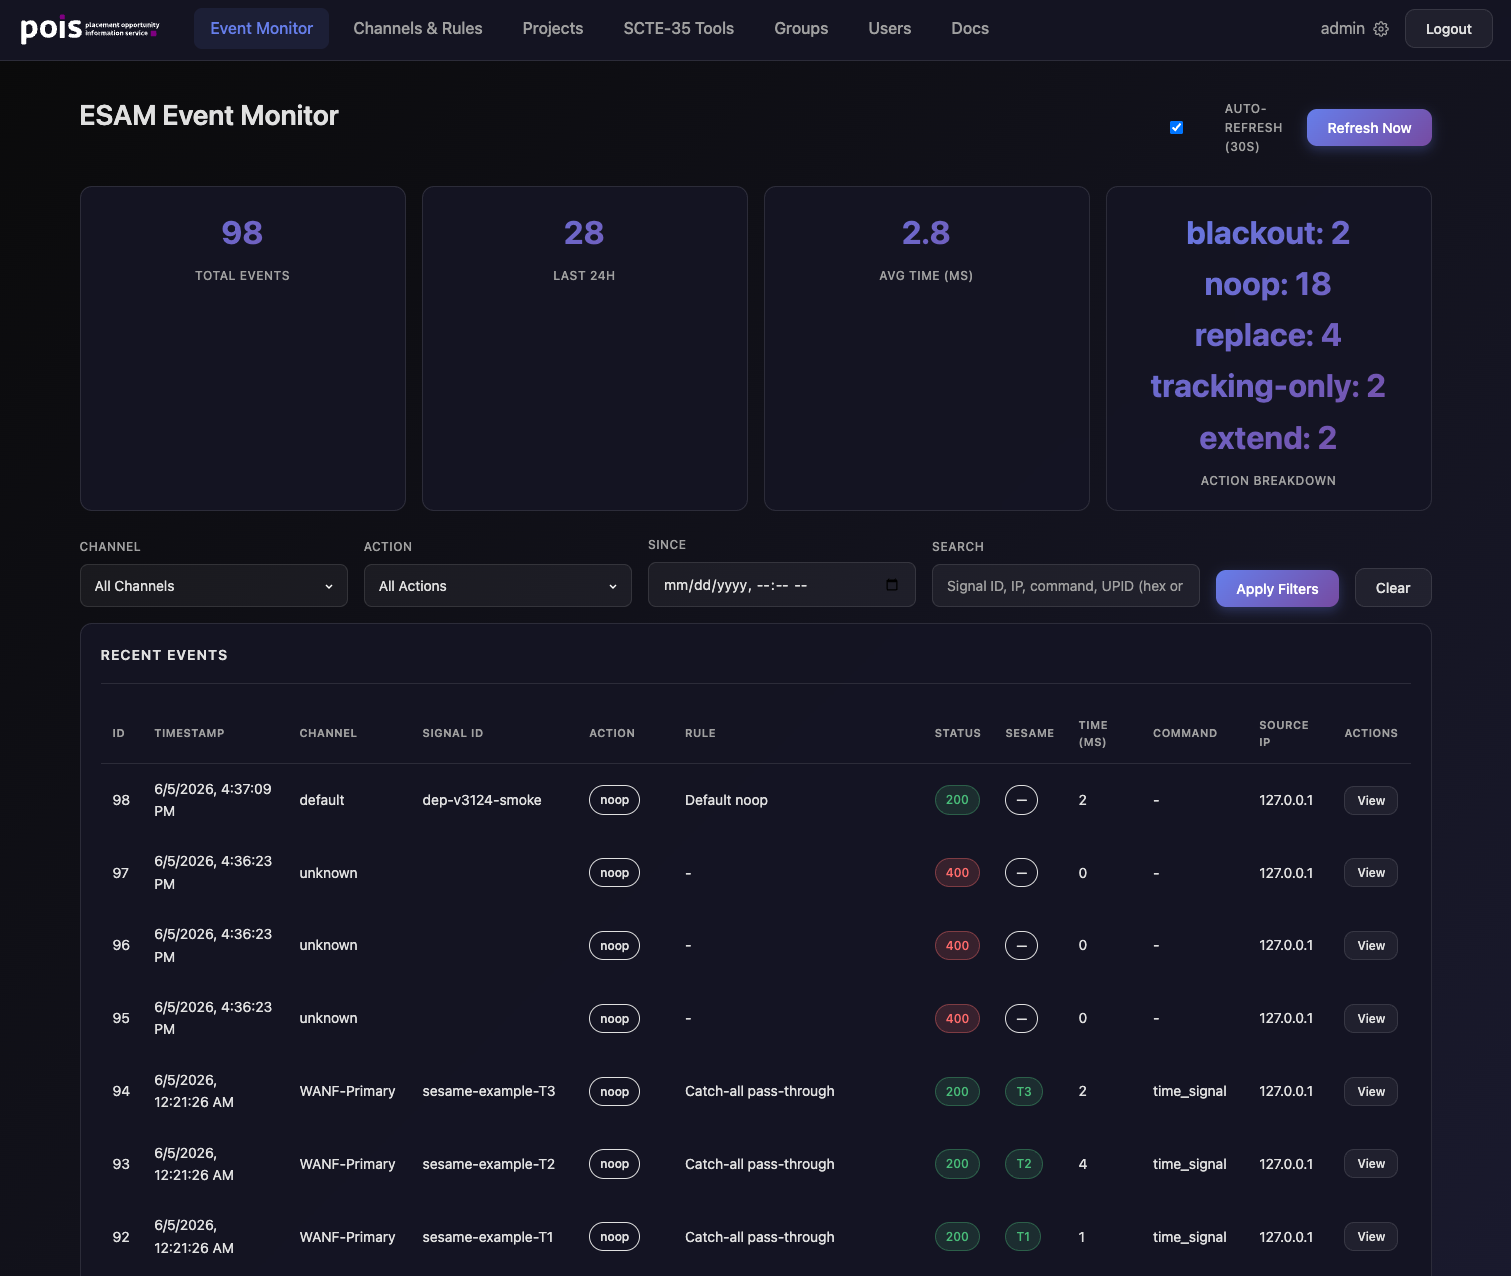Click 'tracking-only: 2' breakdown entry
The image size is (1511, 1276).
pyautogui.click(x=1268, y=386)
